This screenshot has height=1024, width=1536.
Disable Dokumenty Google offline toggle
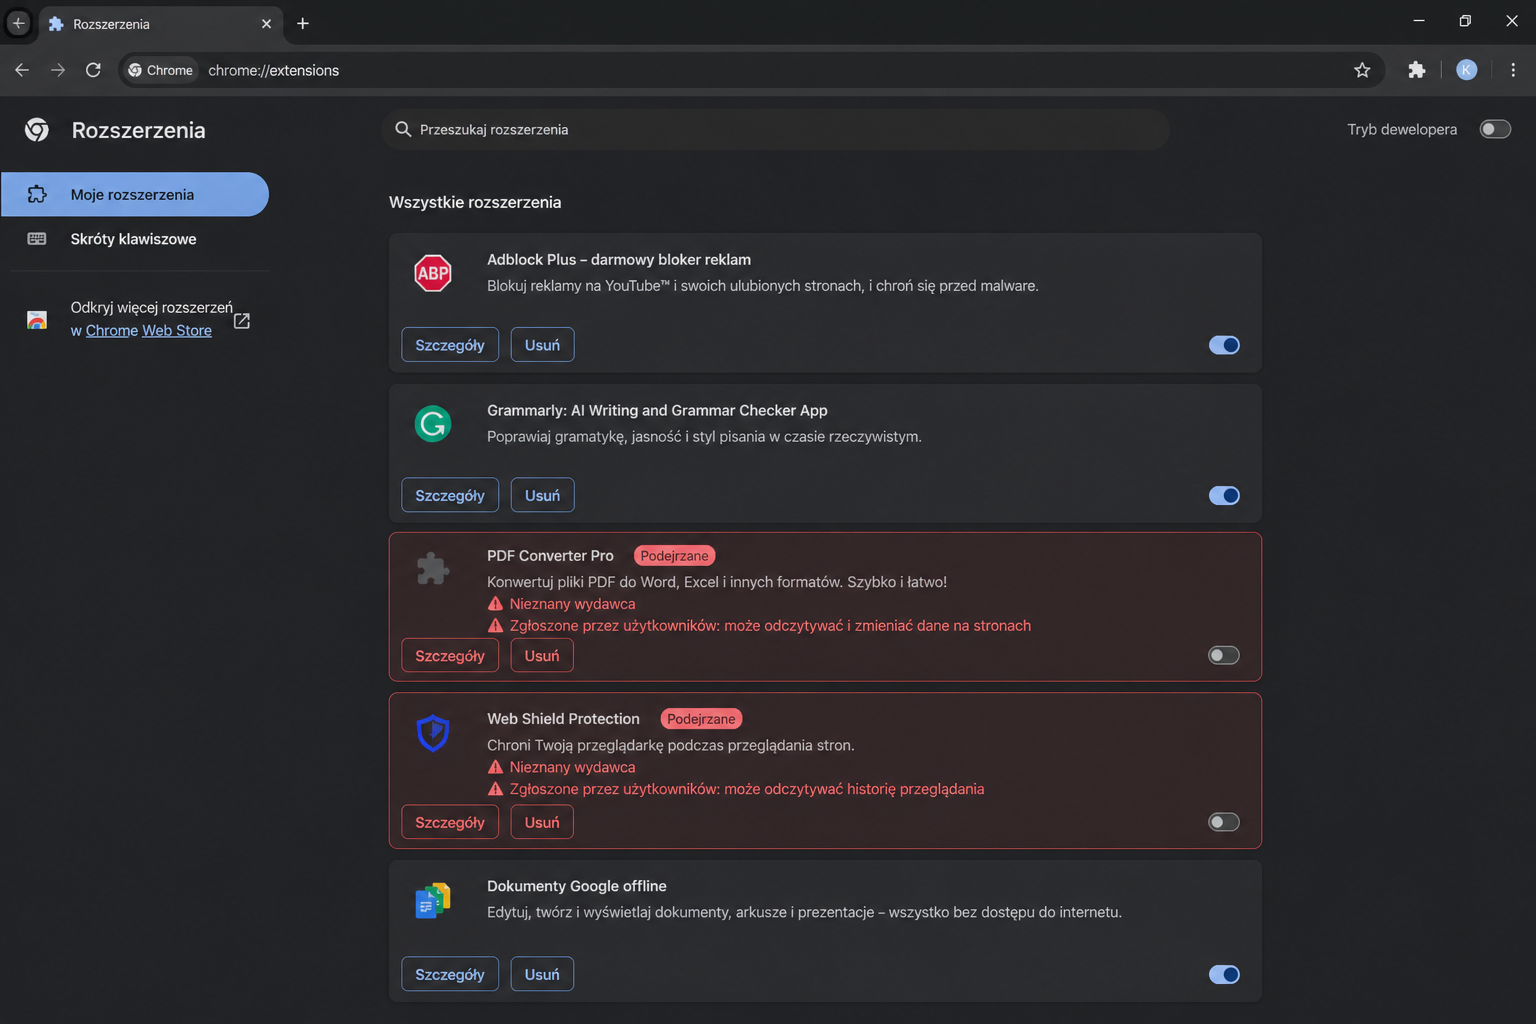[x=1224, y=974]
